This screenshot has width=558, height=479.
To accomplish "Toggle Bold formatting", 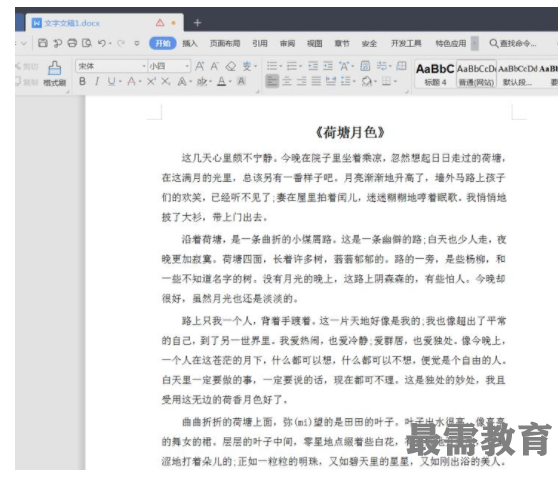I will click(x=82, y=81).
